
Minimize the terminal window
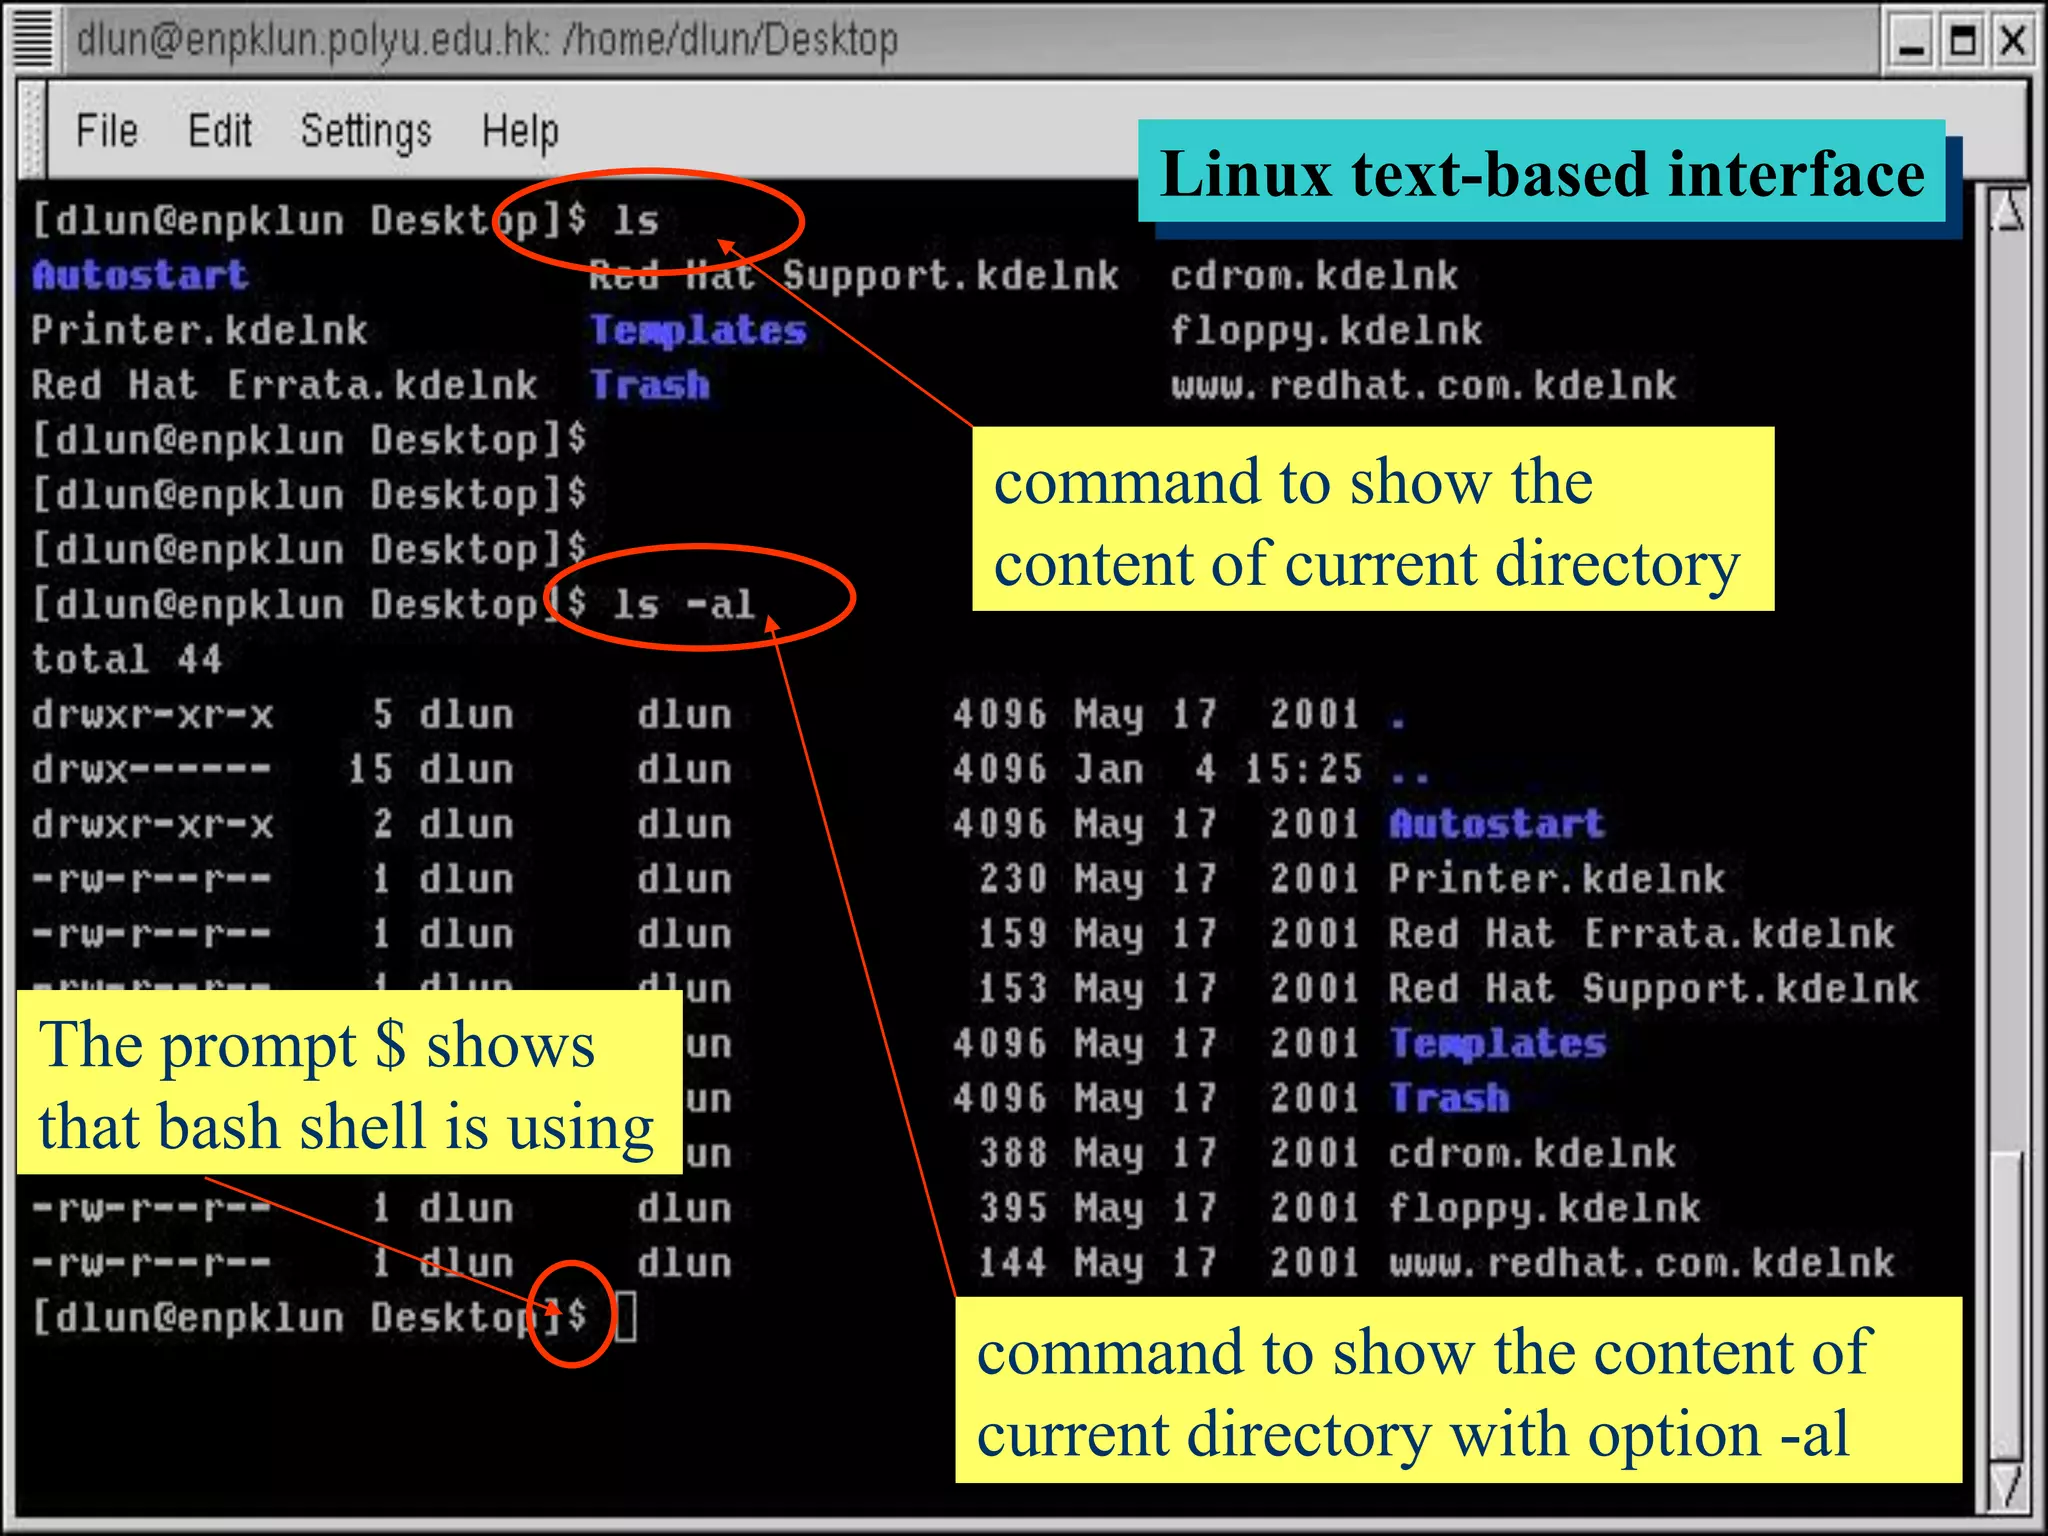(x=1911, y=43)
